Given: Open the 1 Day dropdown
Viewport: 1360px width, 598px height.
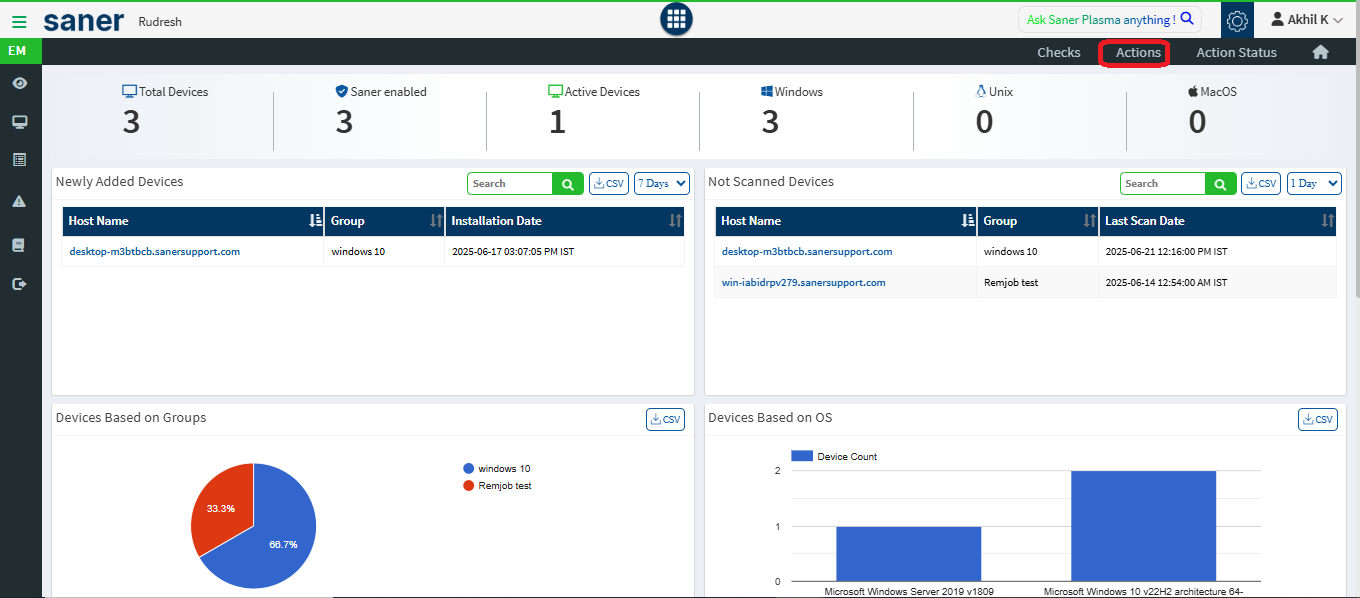Looking at the screenshot, I should [x=1314, y=184].
